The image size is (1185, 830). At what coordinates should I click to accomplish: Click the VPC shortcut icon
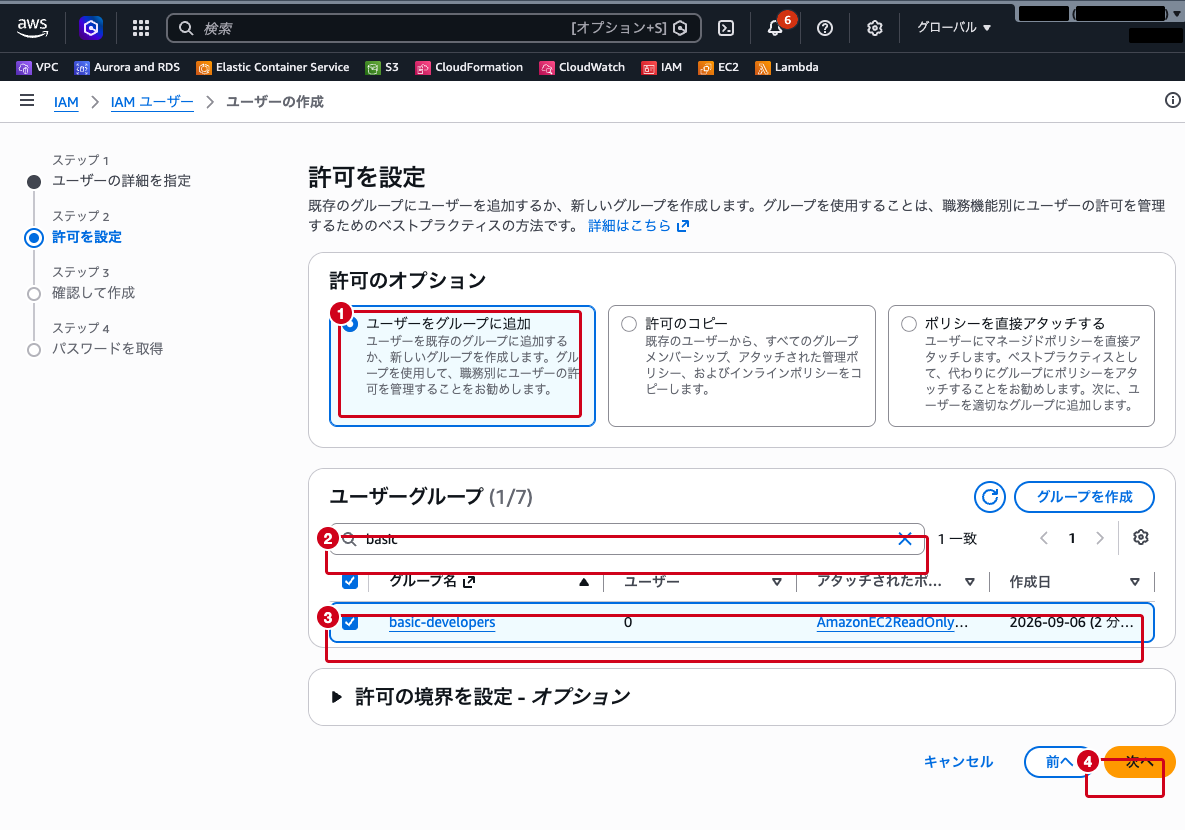(24, 67)
